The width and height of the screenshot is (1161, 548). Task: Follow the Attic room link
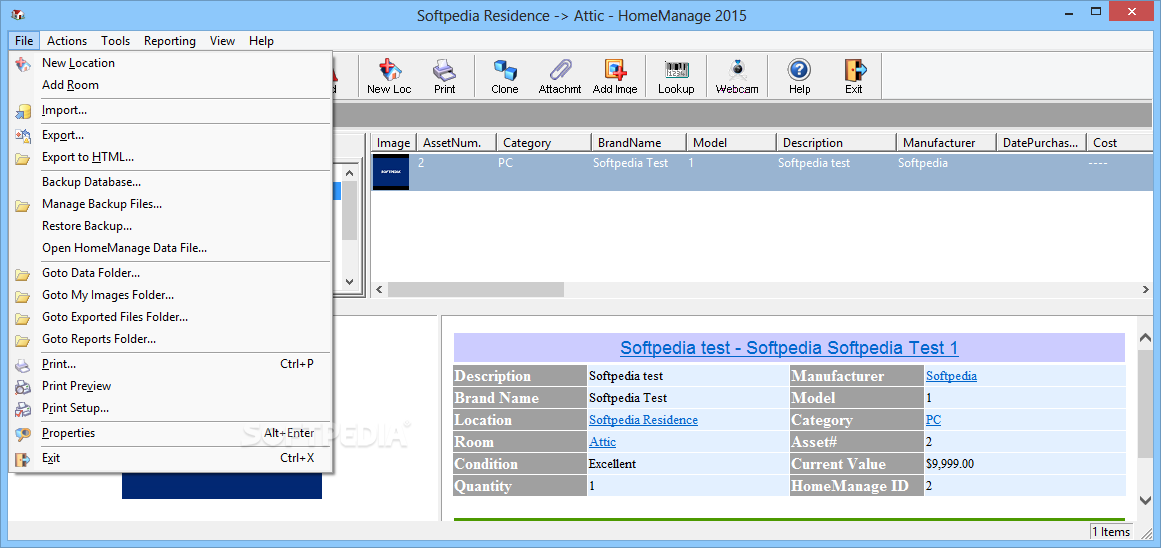(x=602, y=442)
